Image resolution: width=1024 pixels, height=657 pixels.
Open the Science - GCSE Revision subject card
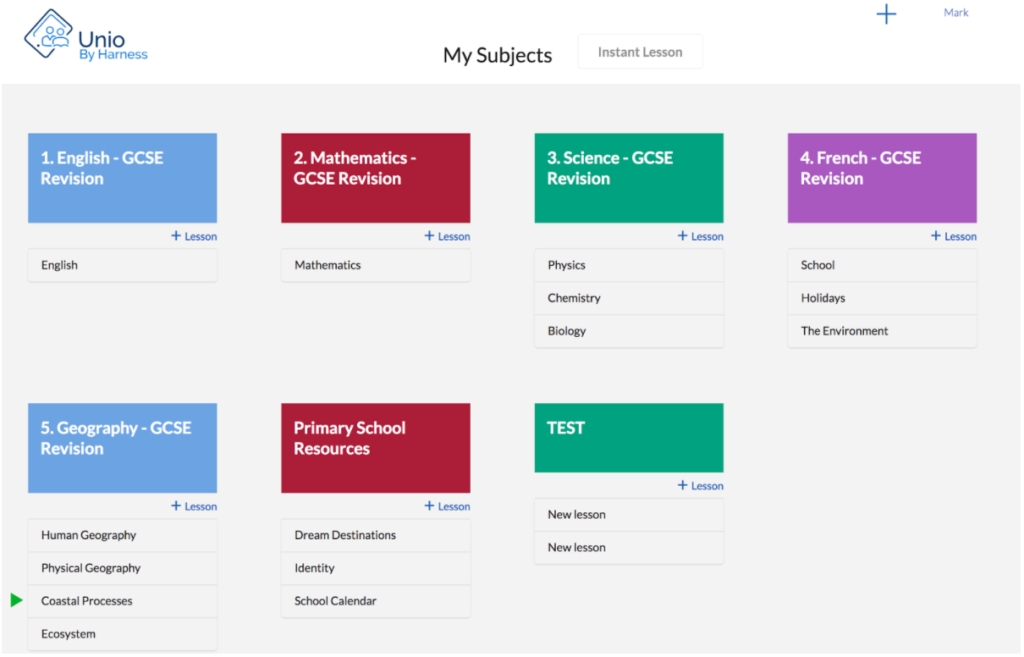click(x=629, y=178)
